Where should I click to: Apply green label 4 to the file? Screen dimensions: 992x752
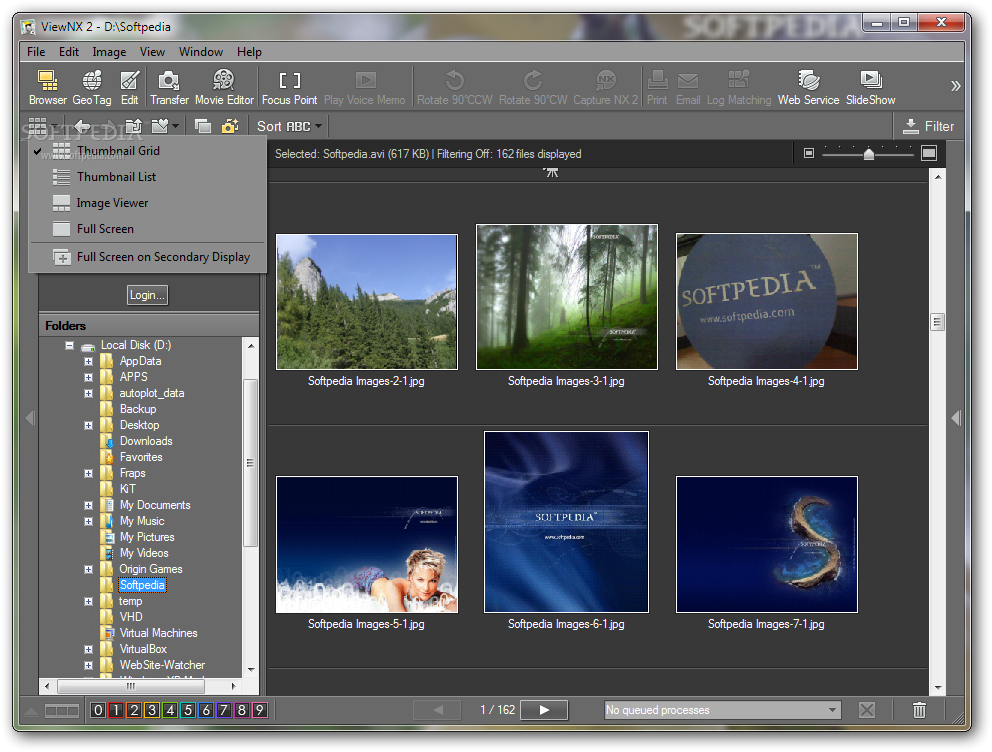[170, 710]
